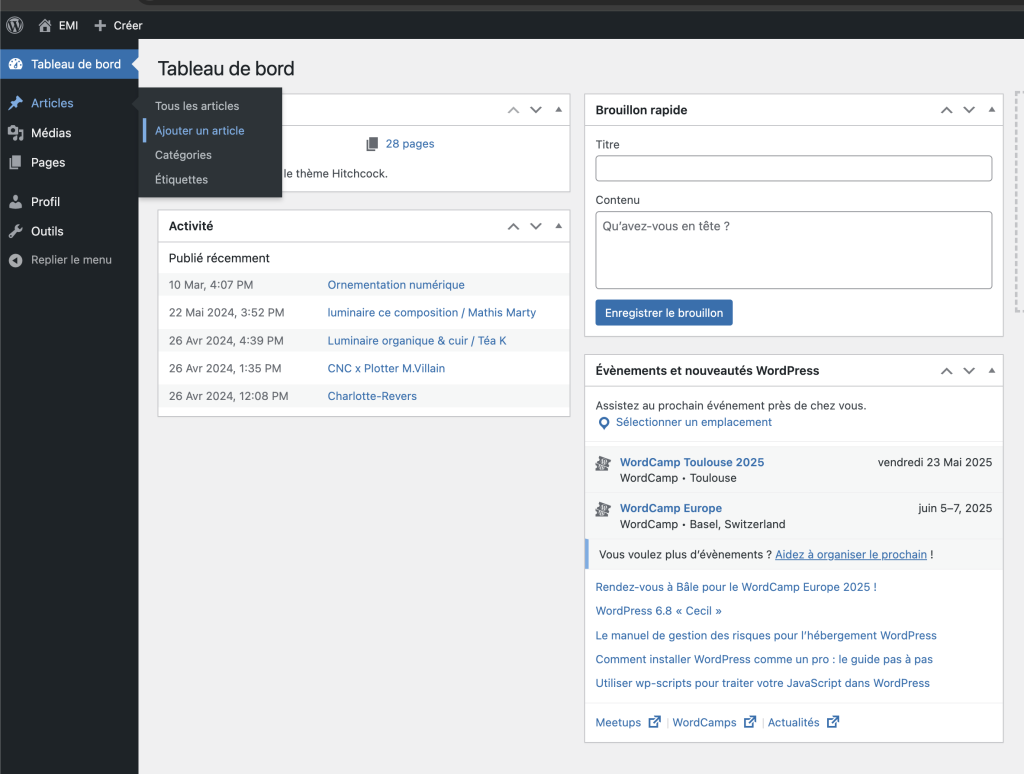The image size is (1024, 774).
Task: Click Créer in the admin bar
Action: click(127, 25)
